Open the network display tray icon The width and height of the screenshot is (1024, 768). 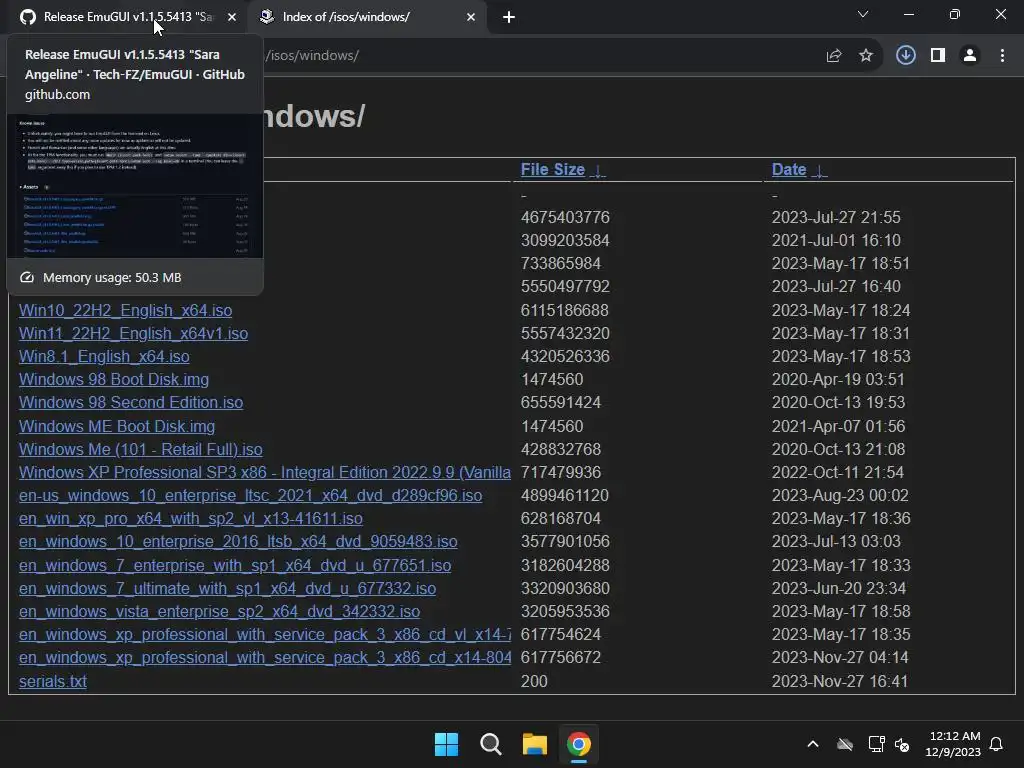(x=876, y=744)
